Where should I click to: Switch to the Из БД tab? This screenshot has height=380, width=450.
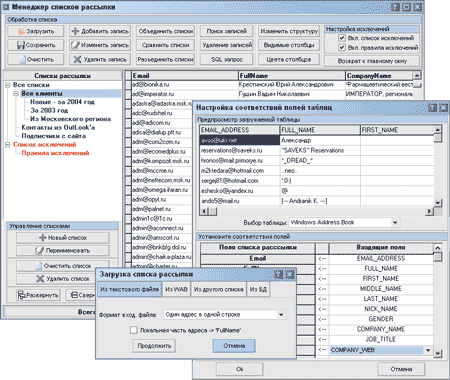258,289
